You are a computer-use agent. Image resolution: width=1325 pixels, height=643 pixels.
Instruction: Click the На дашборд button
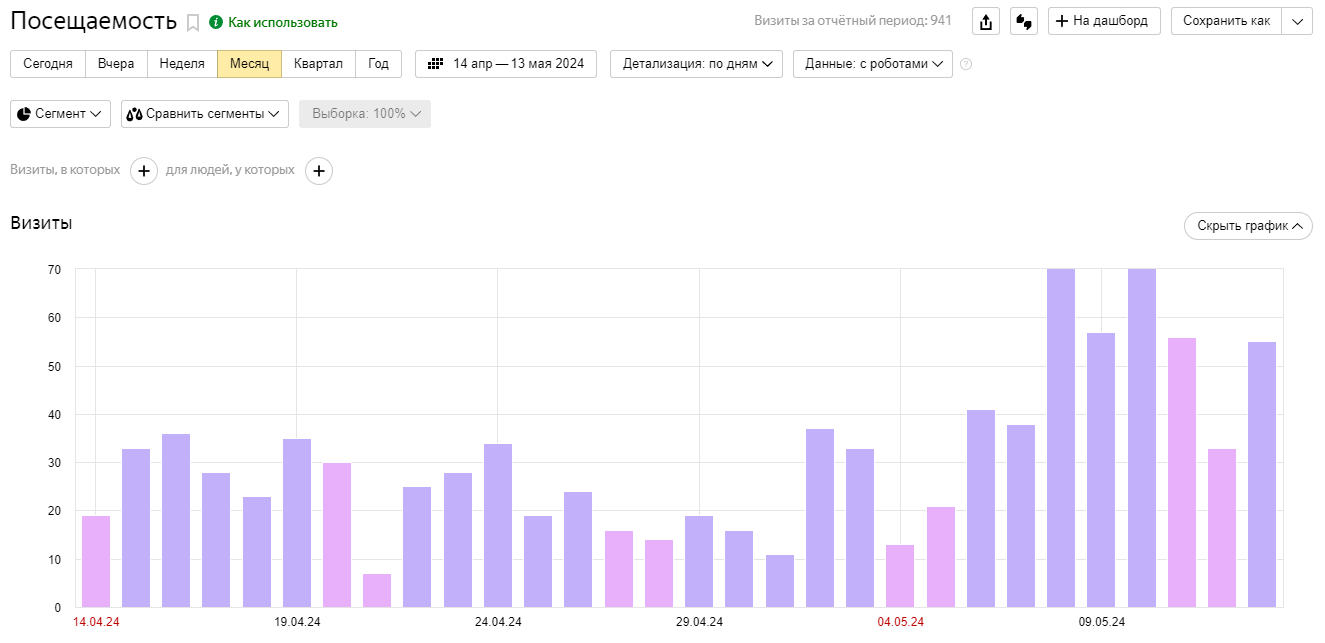(x=1104, y=21)
